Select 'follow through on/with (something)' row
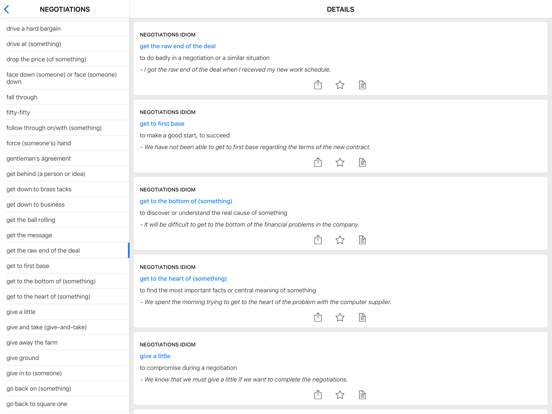 [65, 128]
